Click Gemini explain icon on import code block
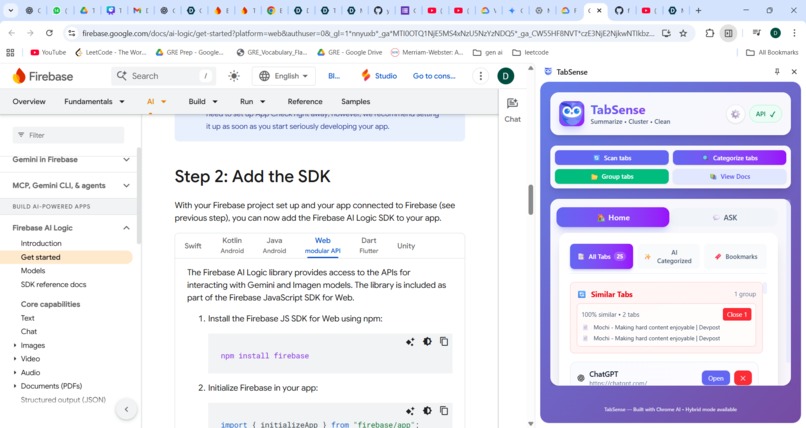This screenshot has width=806, height=428. [410, 411]
